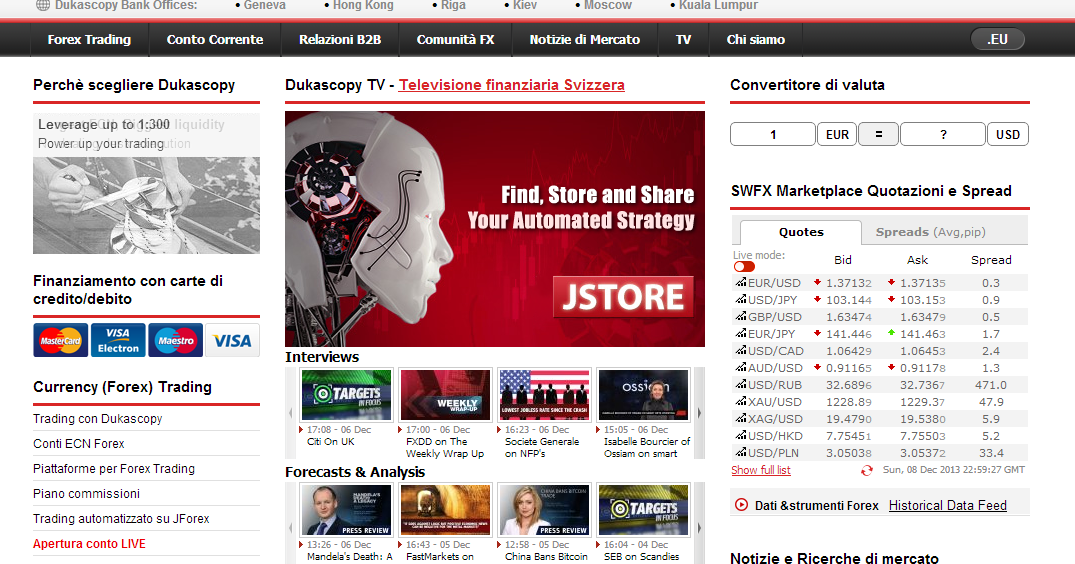Click the Kuala Lumpur office link

click(x=718, y=5)
